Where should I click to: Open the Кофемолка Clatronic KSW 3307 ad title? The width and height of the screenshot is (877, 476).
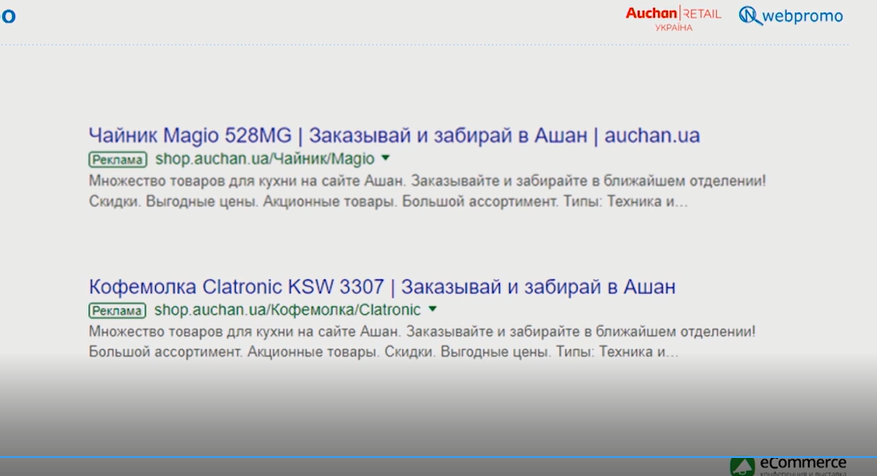click(240, 287)
